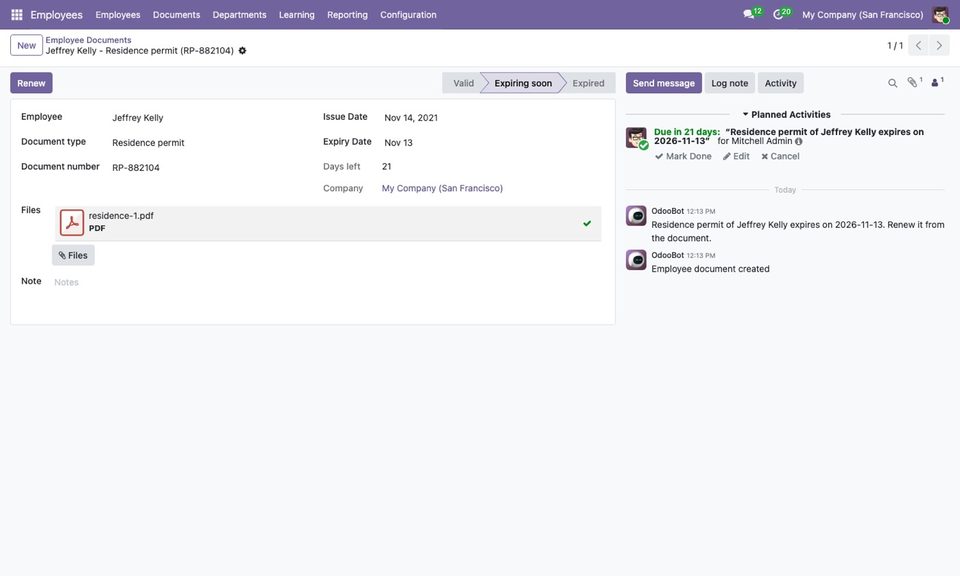Click the gear actions icon beside the record title
The height and width of the screenshot is (576, 960).
242,51
